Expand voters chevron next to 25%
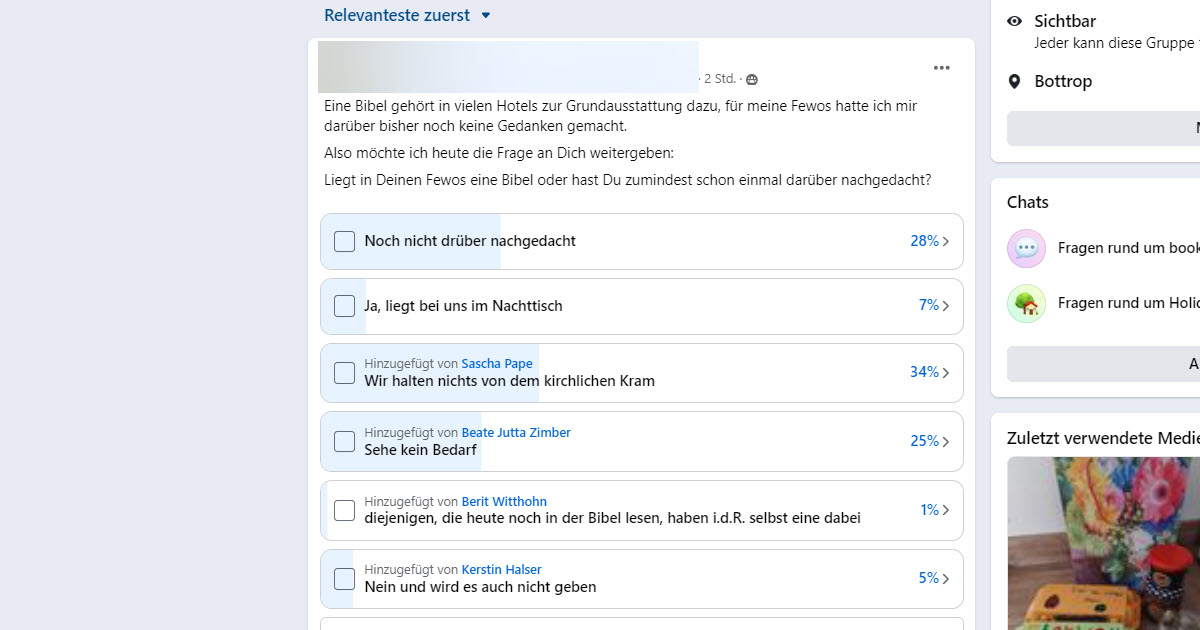 (x=946, y=441)
